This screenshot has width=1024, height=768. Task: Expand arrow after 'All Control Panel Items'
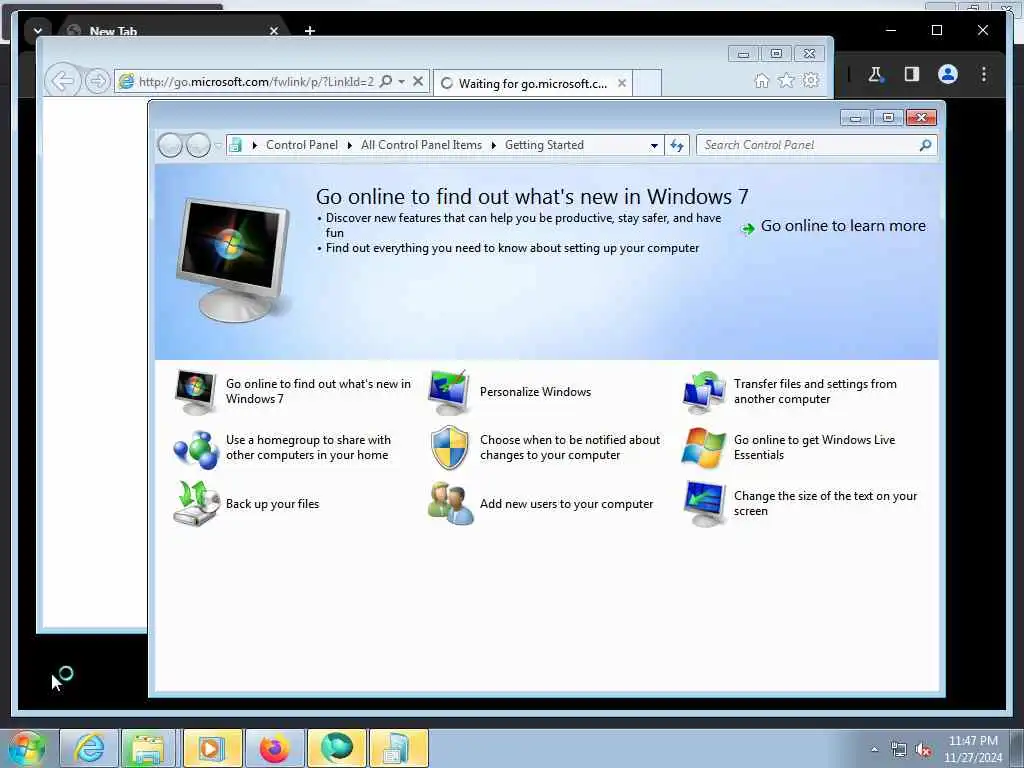[x=494, y=145]
